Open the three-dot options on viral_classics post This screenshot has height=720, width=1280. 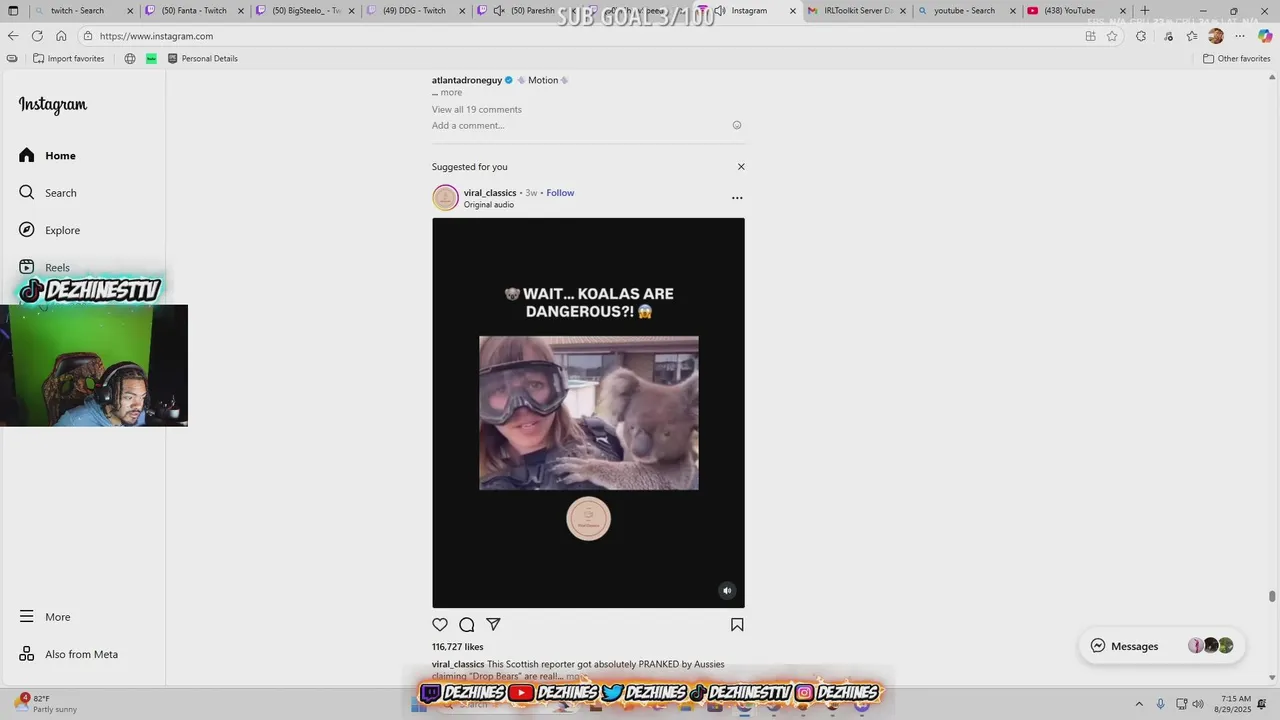click(x=737, y=198)
